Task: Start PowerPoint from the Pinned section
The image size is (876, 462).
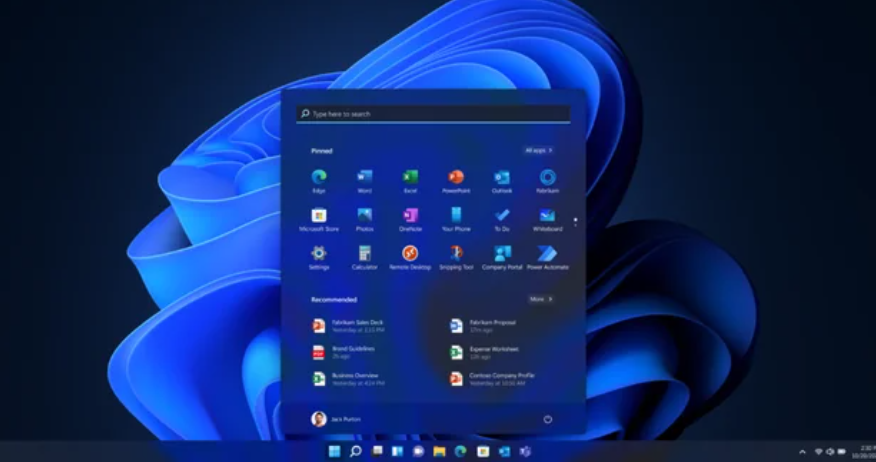Action: coord(456,182)
